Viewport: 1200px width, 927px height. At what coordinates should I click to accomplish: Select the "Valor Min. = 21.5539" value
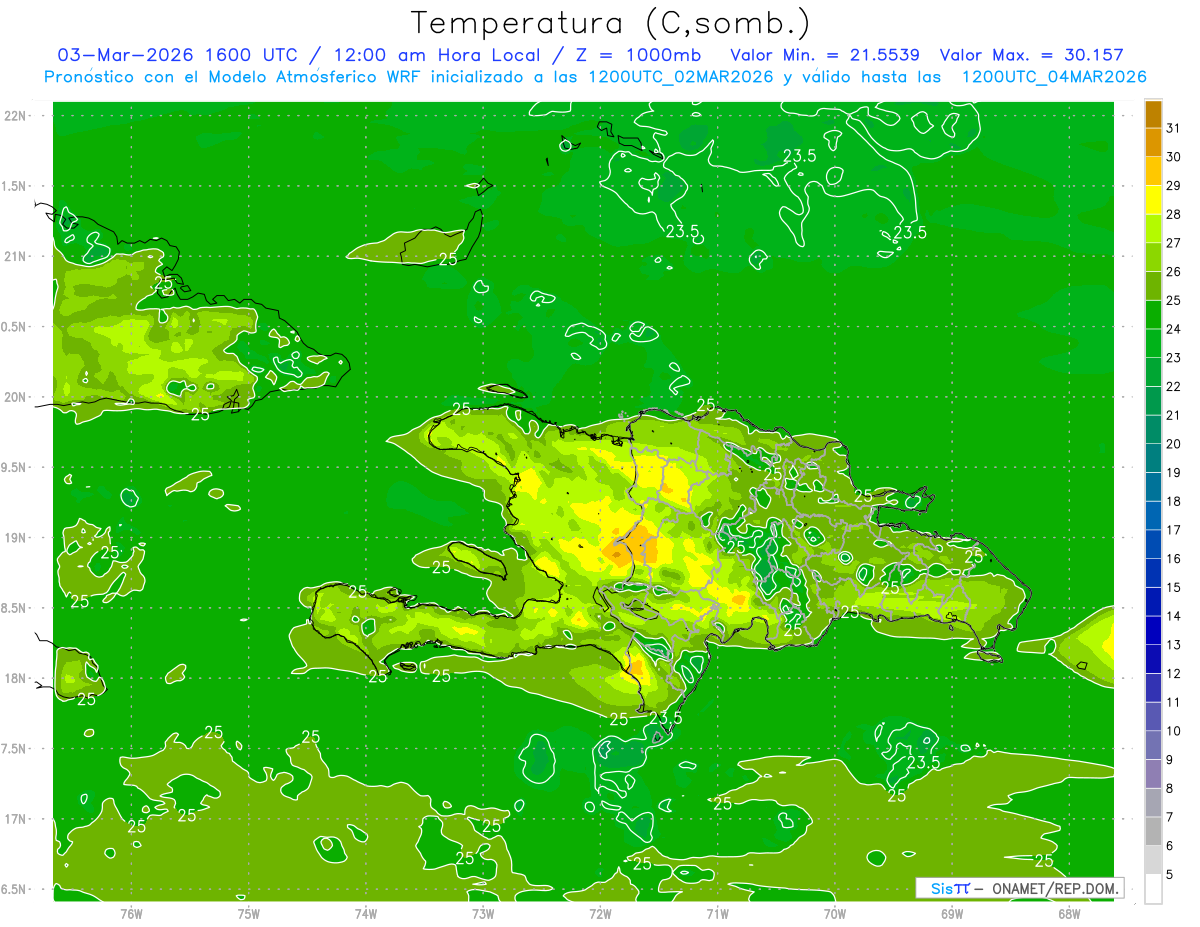point(825,55)
